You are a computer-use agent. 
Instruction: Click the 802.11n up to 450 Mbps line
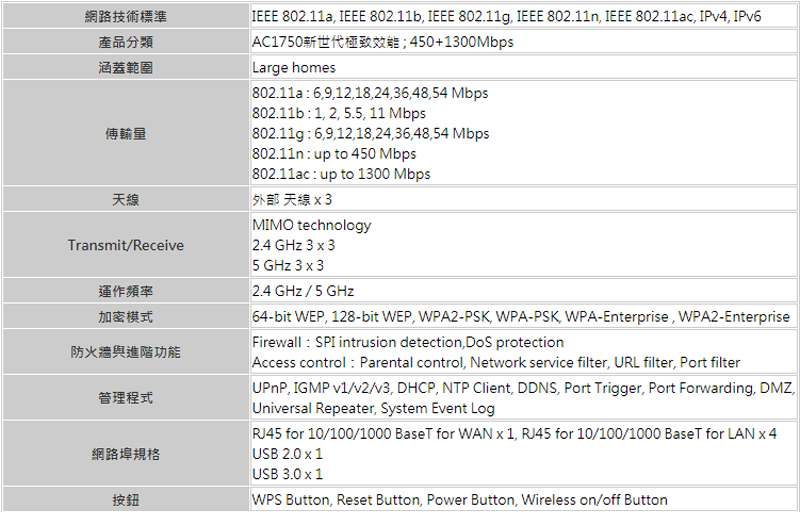(334, 153)
